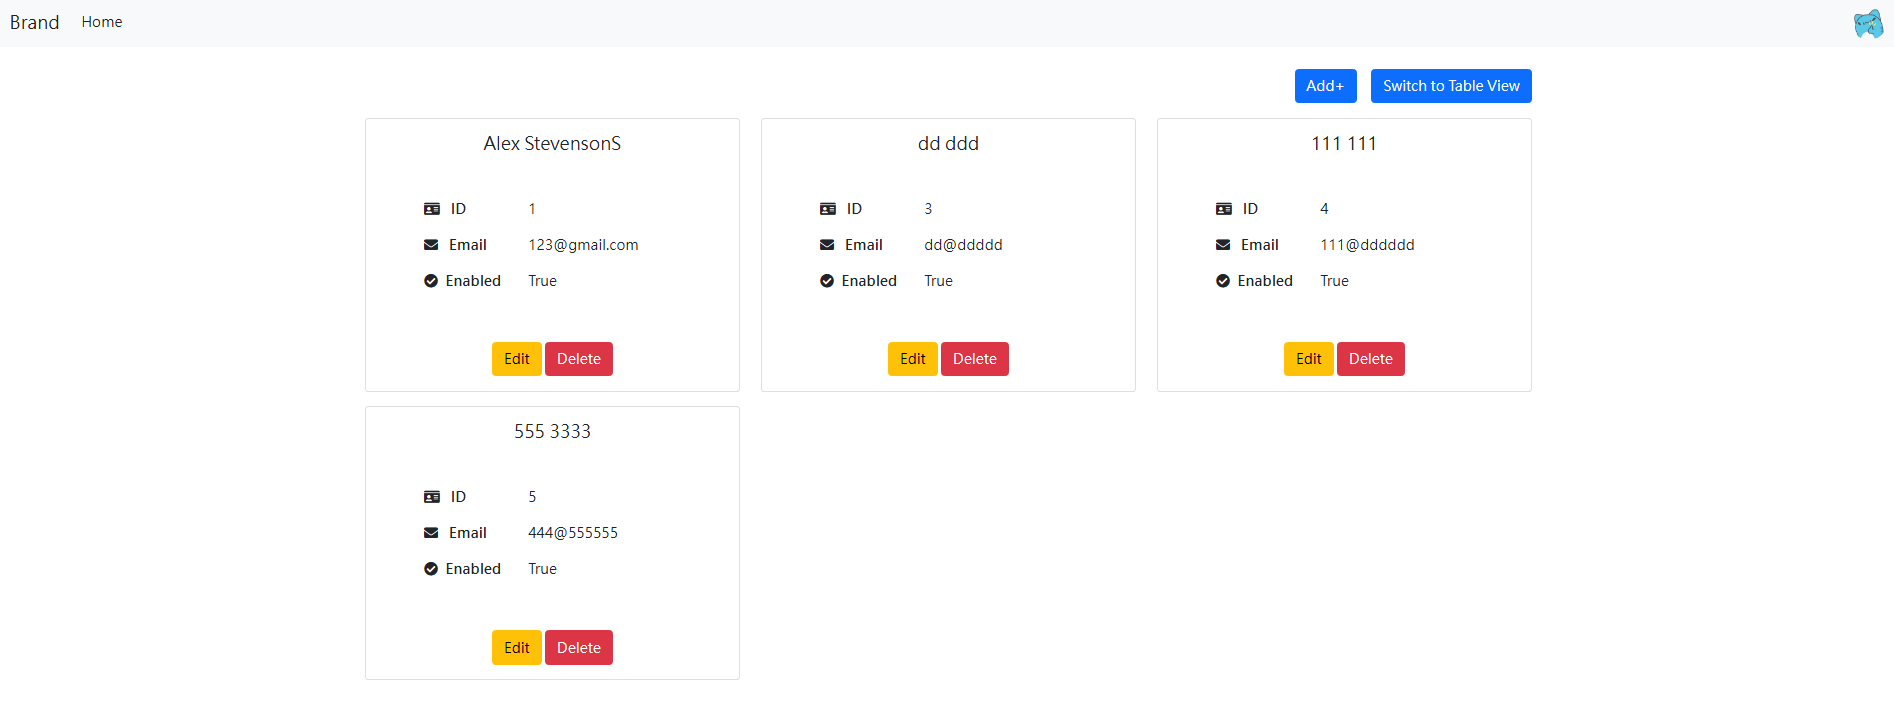The width and height of the screenshot is (1894, 713).
Task: Select the dd ddd card title
Action: point(948,144)
